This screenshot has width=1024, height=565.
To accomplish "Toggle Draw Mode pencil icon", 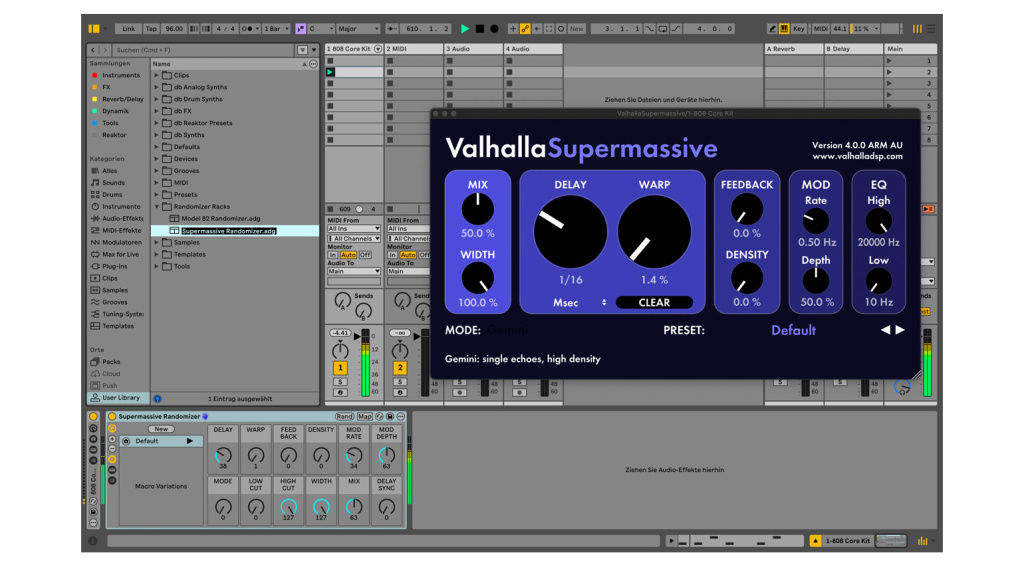I will pyautogui.click(x=772, y=29).
